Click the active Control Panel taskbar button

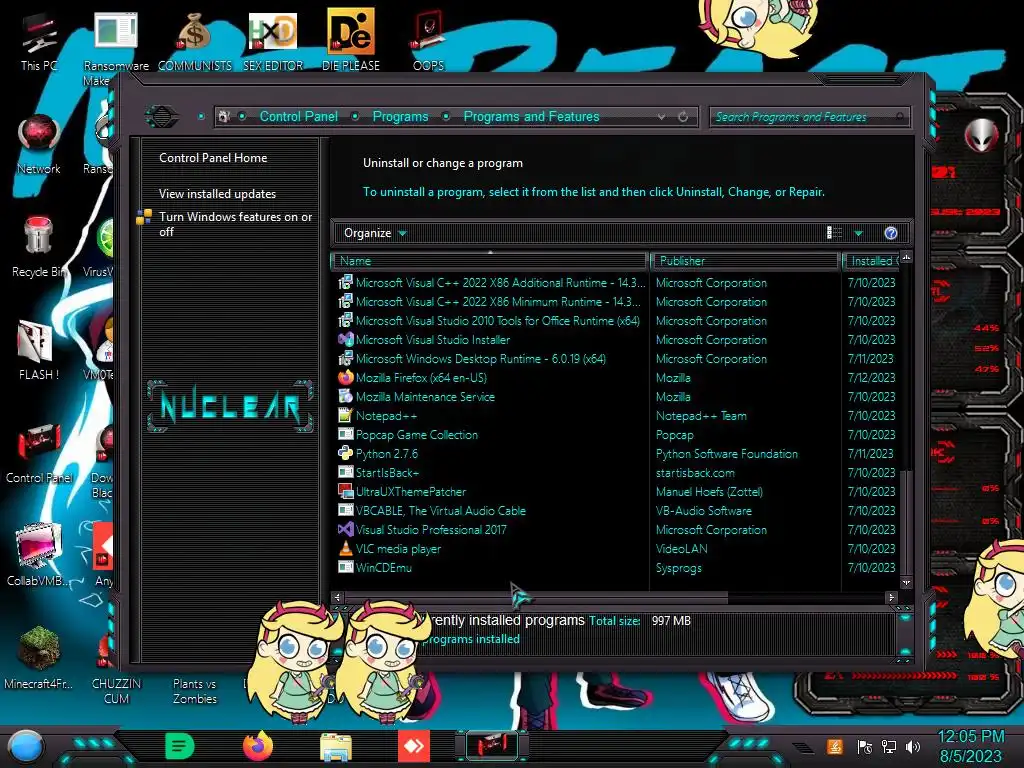(492, 746)
